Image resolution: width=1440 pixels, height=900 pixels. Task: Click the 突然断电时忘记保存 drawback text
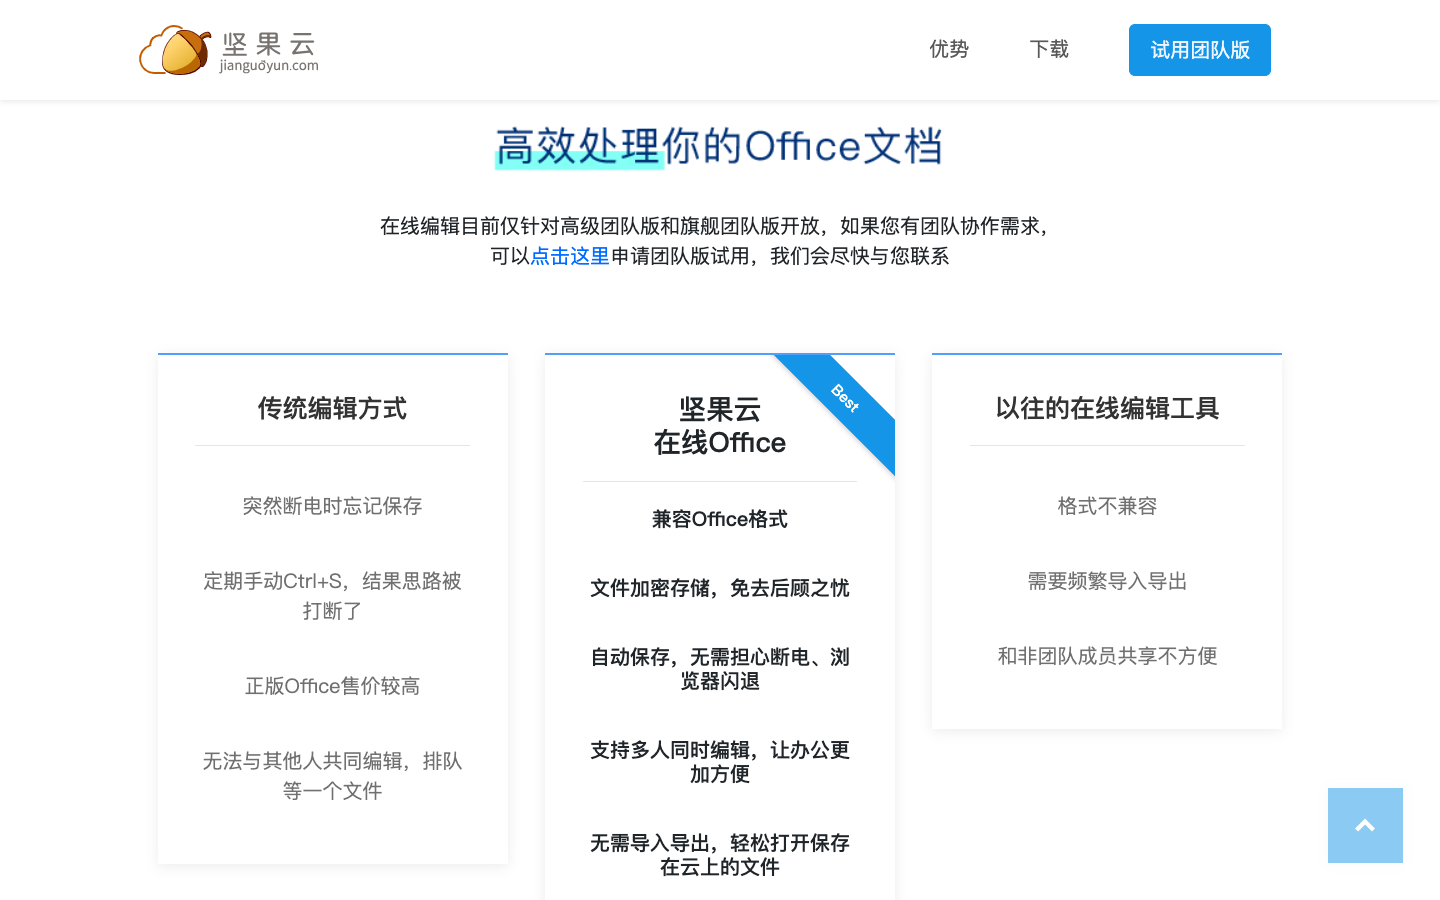tap(332, 506)
